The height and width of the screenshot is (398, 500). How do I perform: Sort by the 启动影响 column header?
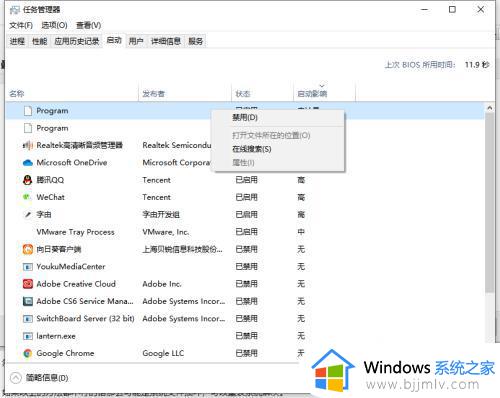(324, 93)
